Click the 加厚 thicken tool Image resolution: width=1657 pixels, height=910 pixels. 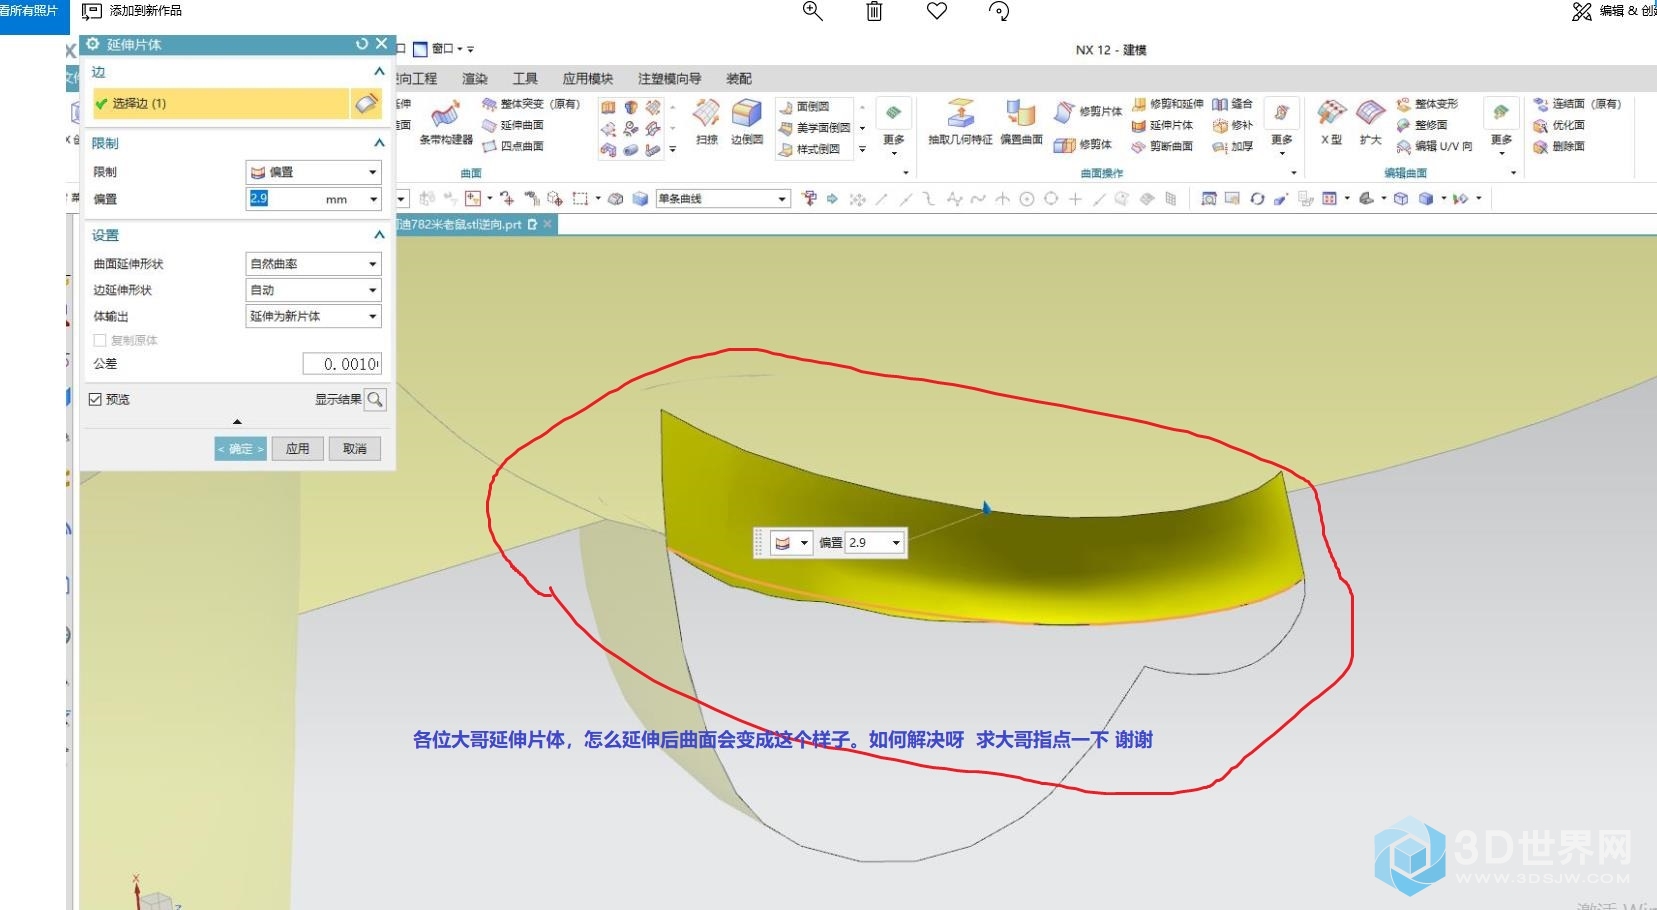[x=1232, y=146]
